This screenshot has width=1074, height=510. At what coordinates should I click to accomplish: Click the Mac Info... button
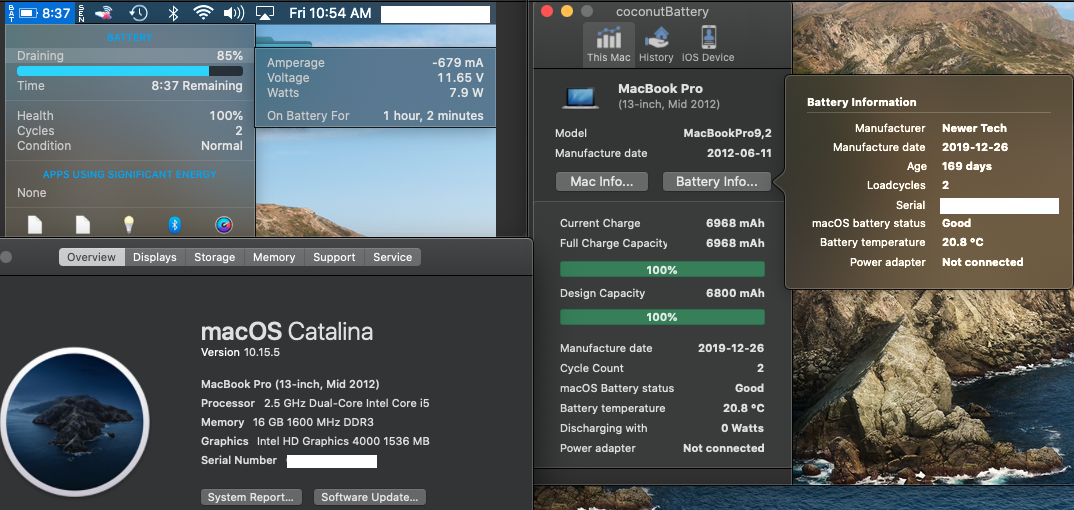click(603, 181)
